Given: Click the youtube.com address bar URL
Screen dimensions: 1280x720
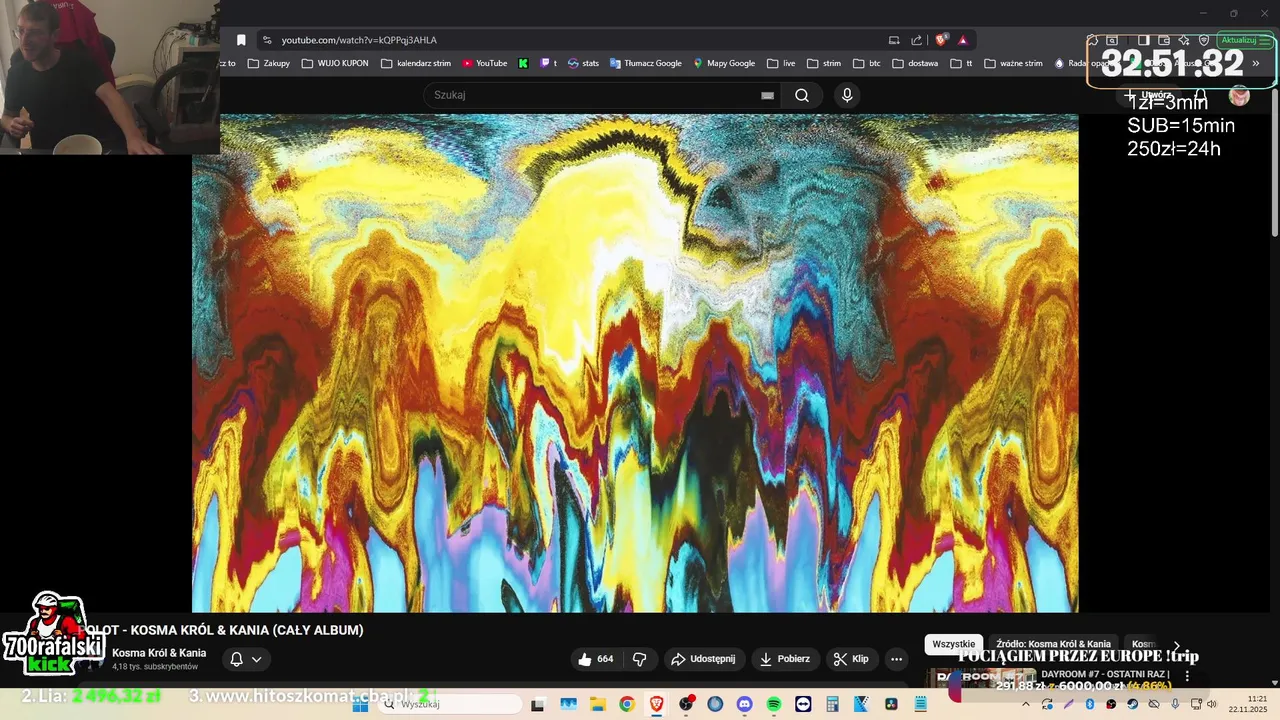Looking at the screenshot, I should tap(359, 40).
